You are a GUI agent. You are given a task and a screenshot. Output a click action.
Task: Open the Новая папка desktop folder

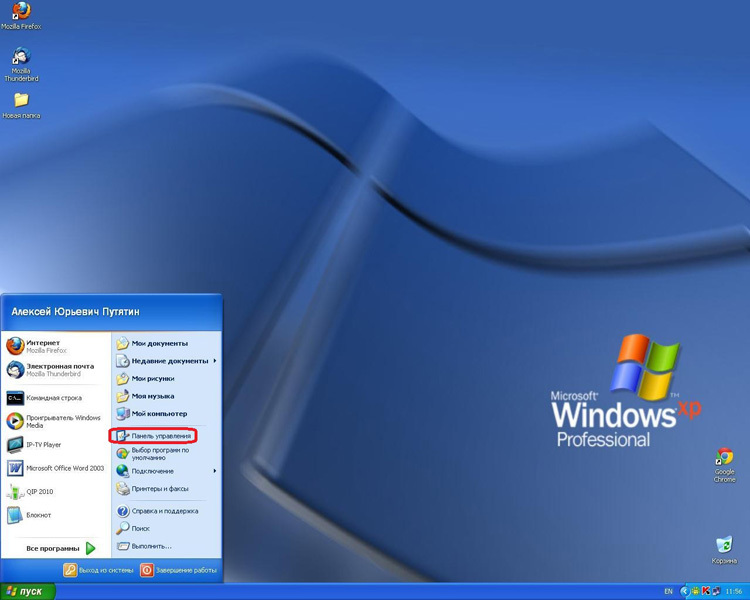(21, 106)
